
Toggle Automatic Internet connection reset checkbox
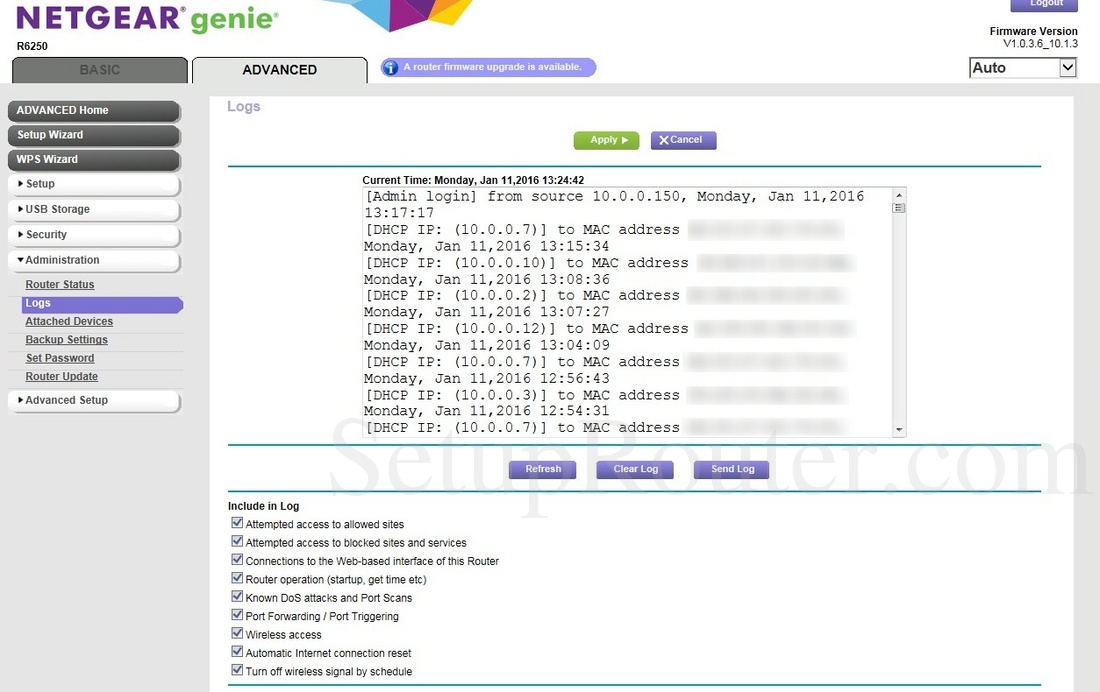pyautogui.click(x=237, y=651)
